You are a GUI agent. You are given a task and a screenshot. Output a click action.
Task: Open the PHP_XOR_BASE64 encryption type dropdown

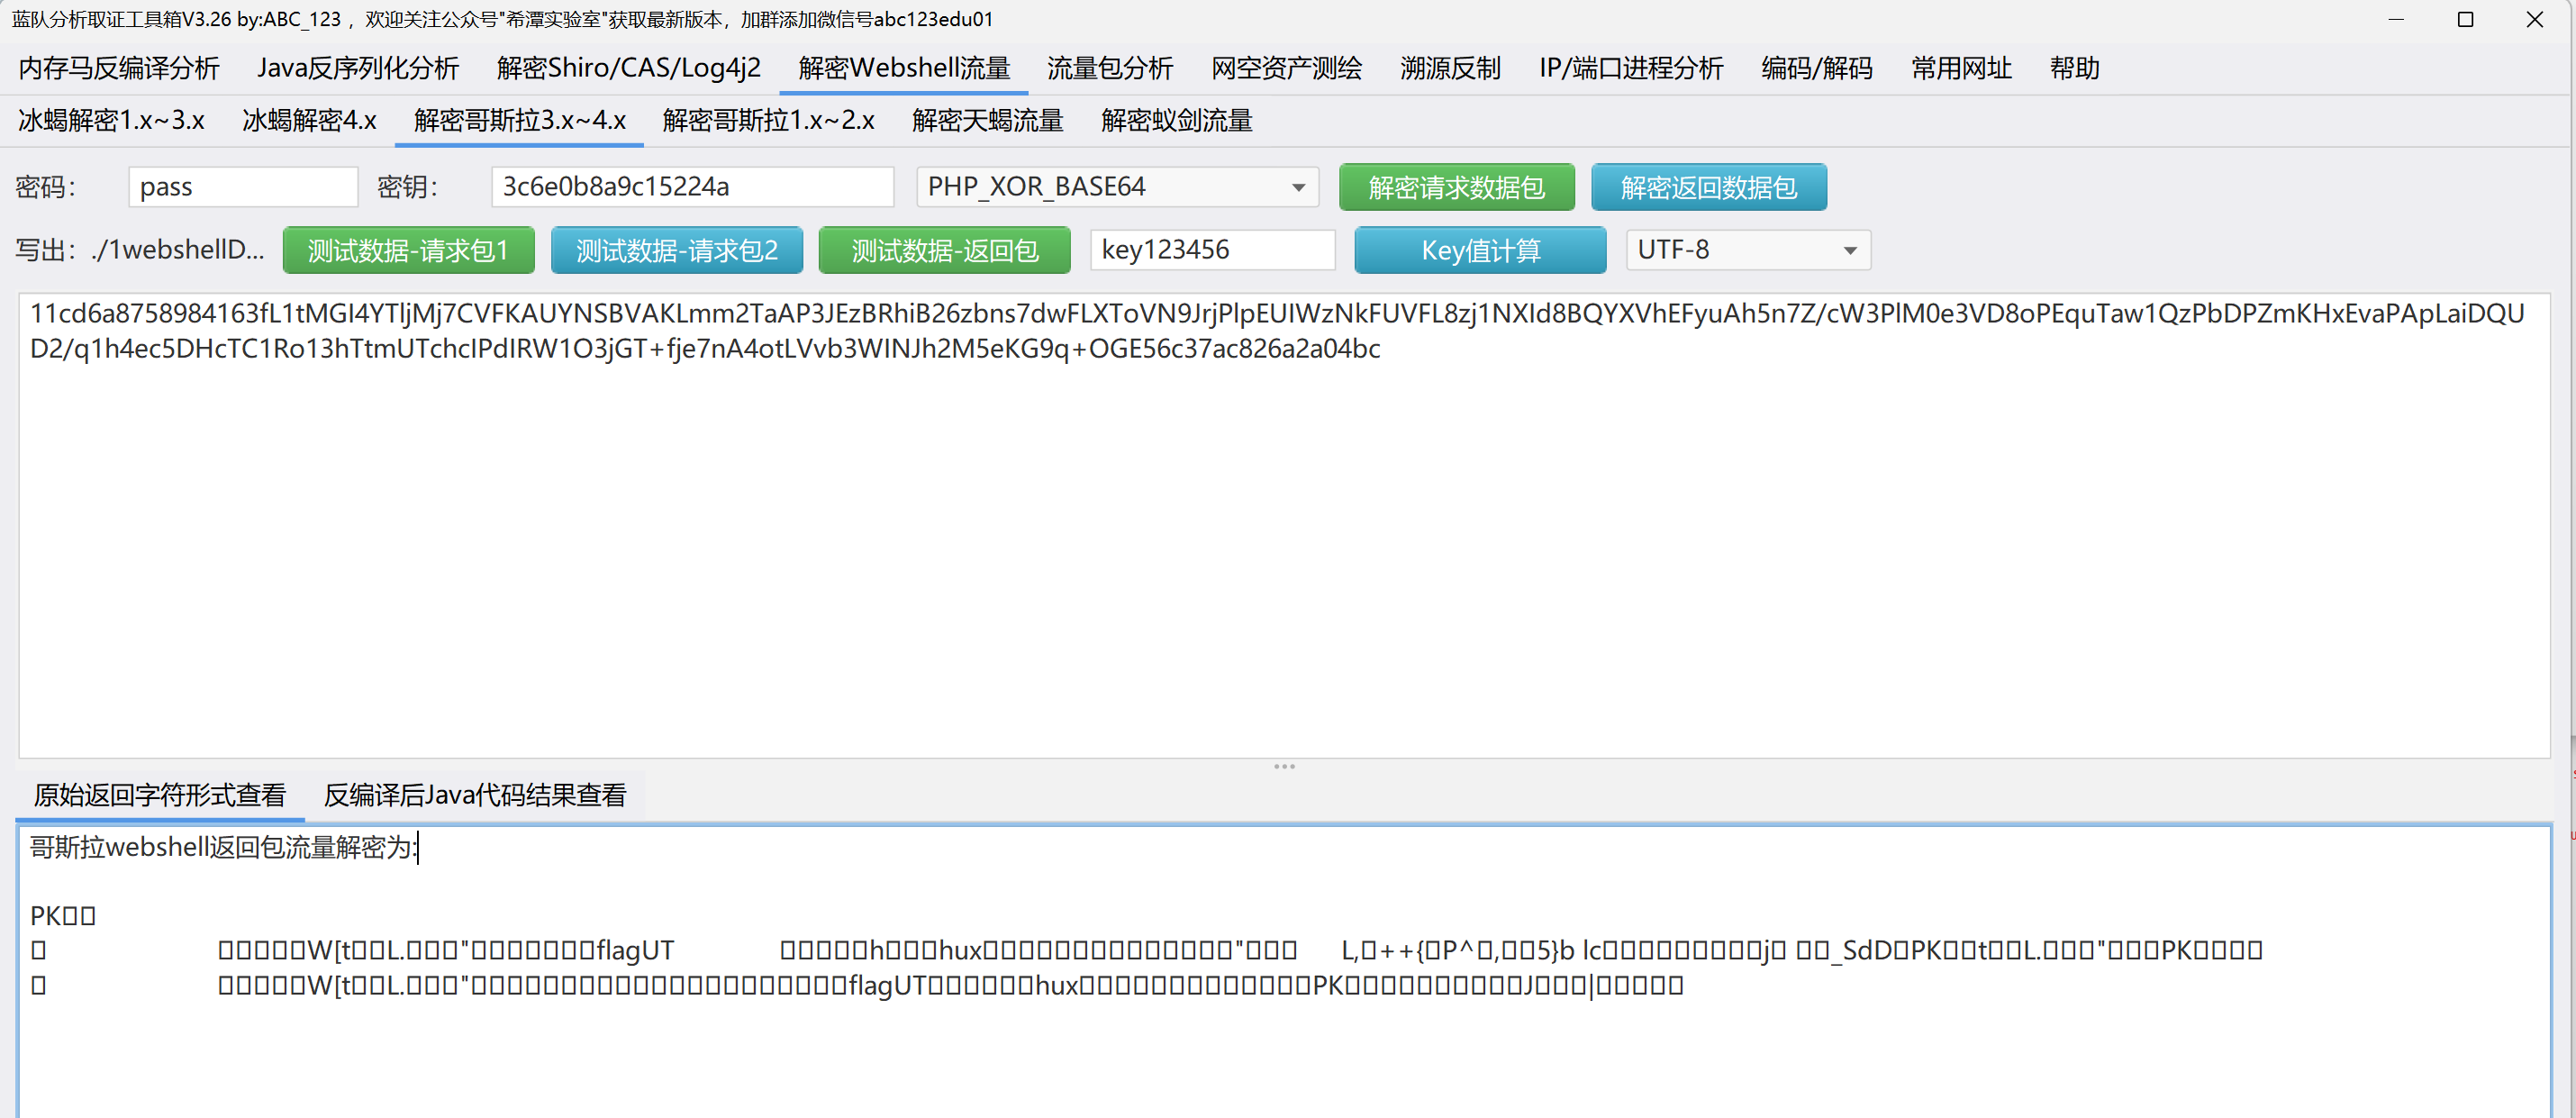coord(1117,187)
